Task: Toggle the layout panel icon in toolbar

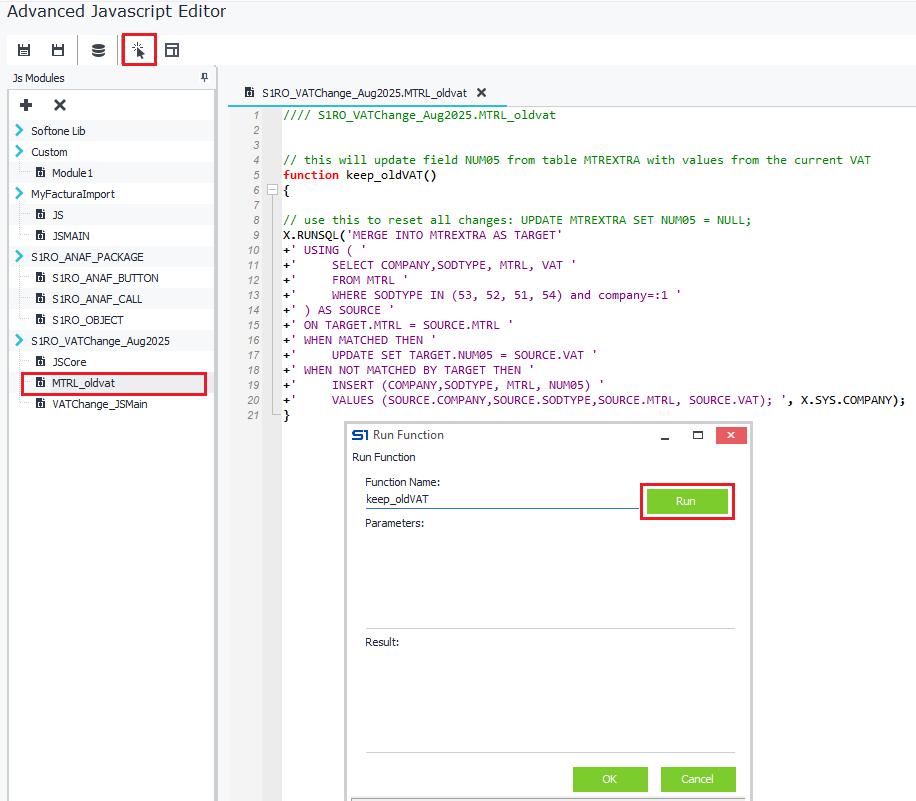Action: (172, 50)
